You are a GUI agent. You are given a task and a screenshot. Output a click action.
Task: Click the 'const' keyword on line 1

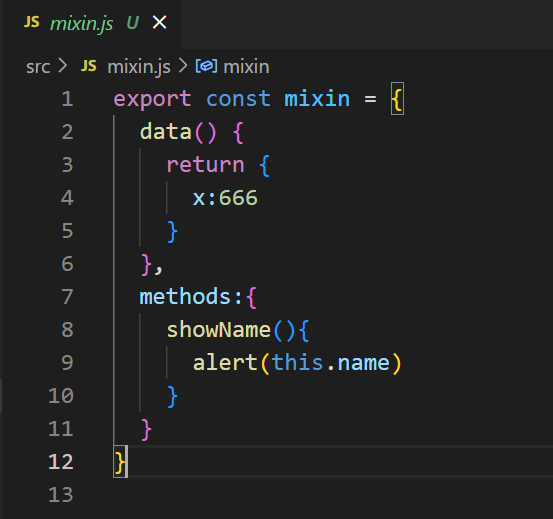pos(238,99)
